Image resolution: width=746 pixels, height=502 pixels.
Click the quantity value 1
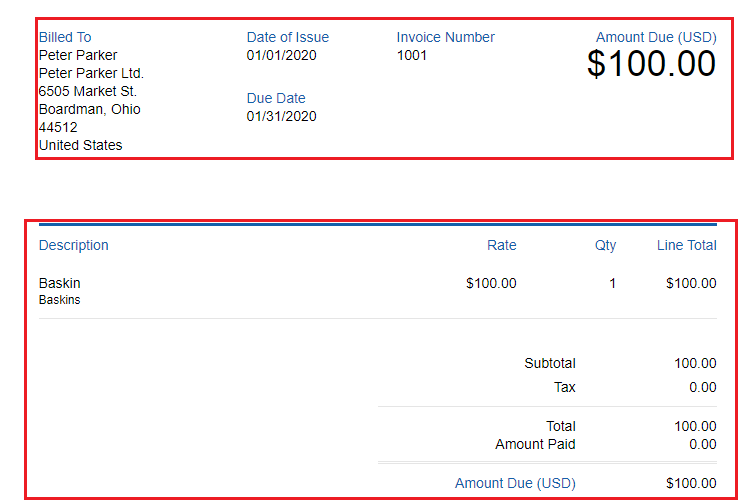(x=613, y=283)
